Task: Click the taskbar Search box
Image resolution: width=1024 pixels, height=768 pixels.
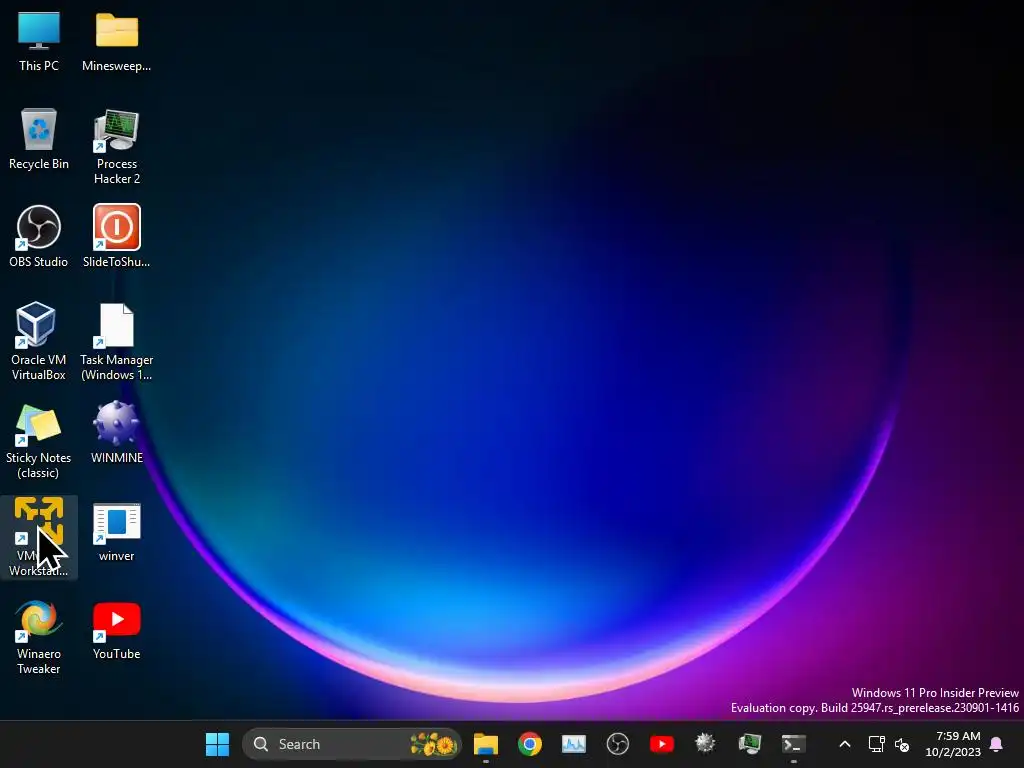Action: 351,744
